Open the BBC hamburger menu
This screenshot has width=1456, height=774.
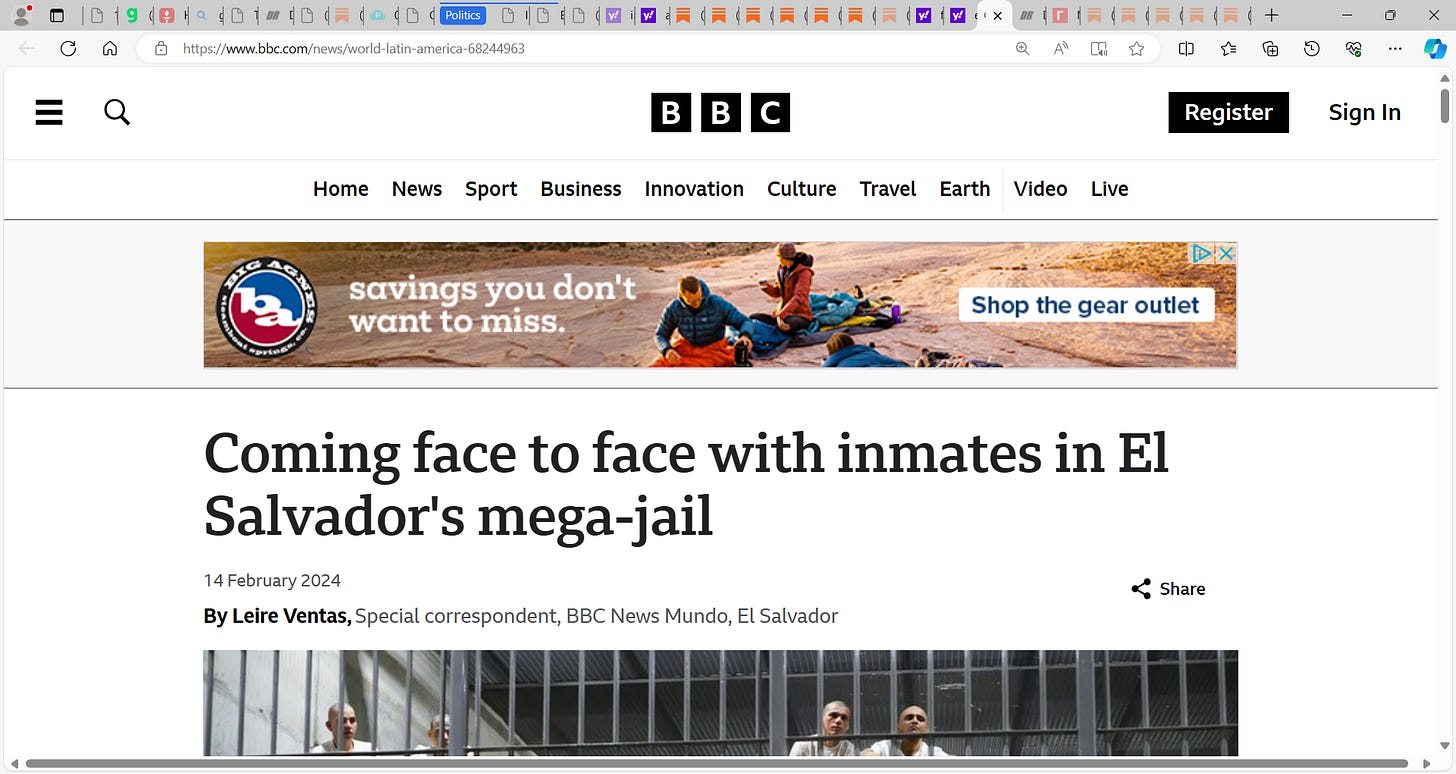coord(49,112)
